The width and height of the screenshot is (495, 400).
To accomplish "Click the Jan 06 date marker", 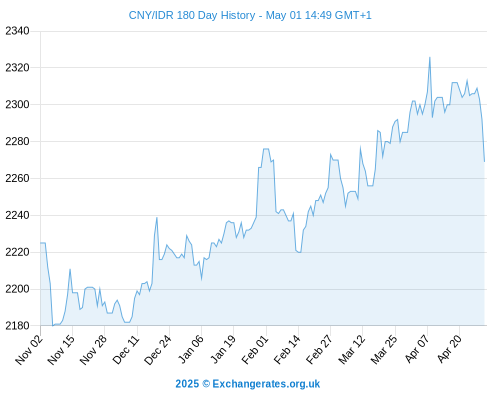I will 190,349.
